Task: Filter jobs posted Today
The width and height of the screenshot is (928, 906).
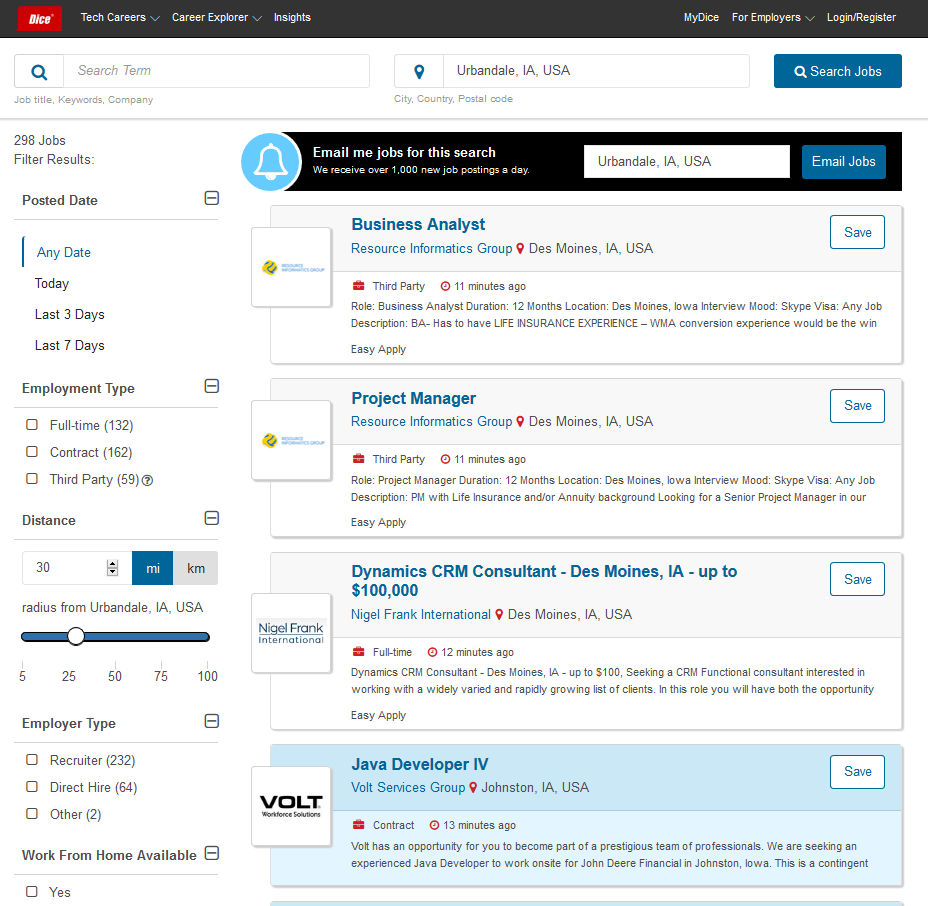Action: click(x=51, y=283)
